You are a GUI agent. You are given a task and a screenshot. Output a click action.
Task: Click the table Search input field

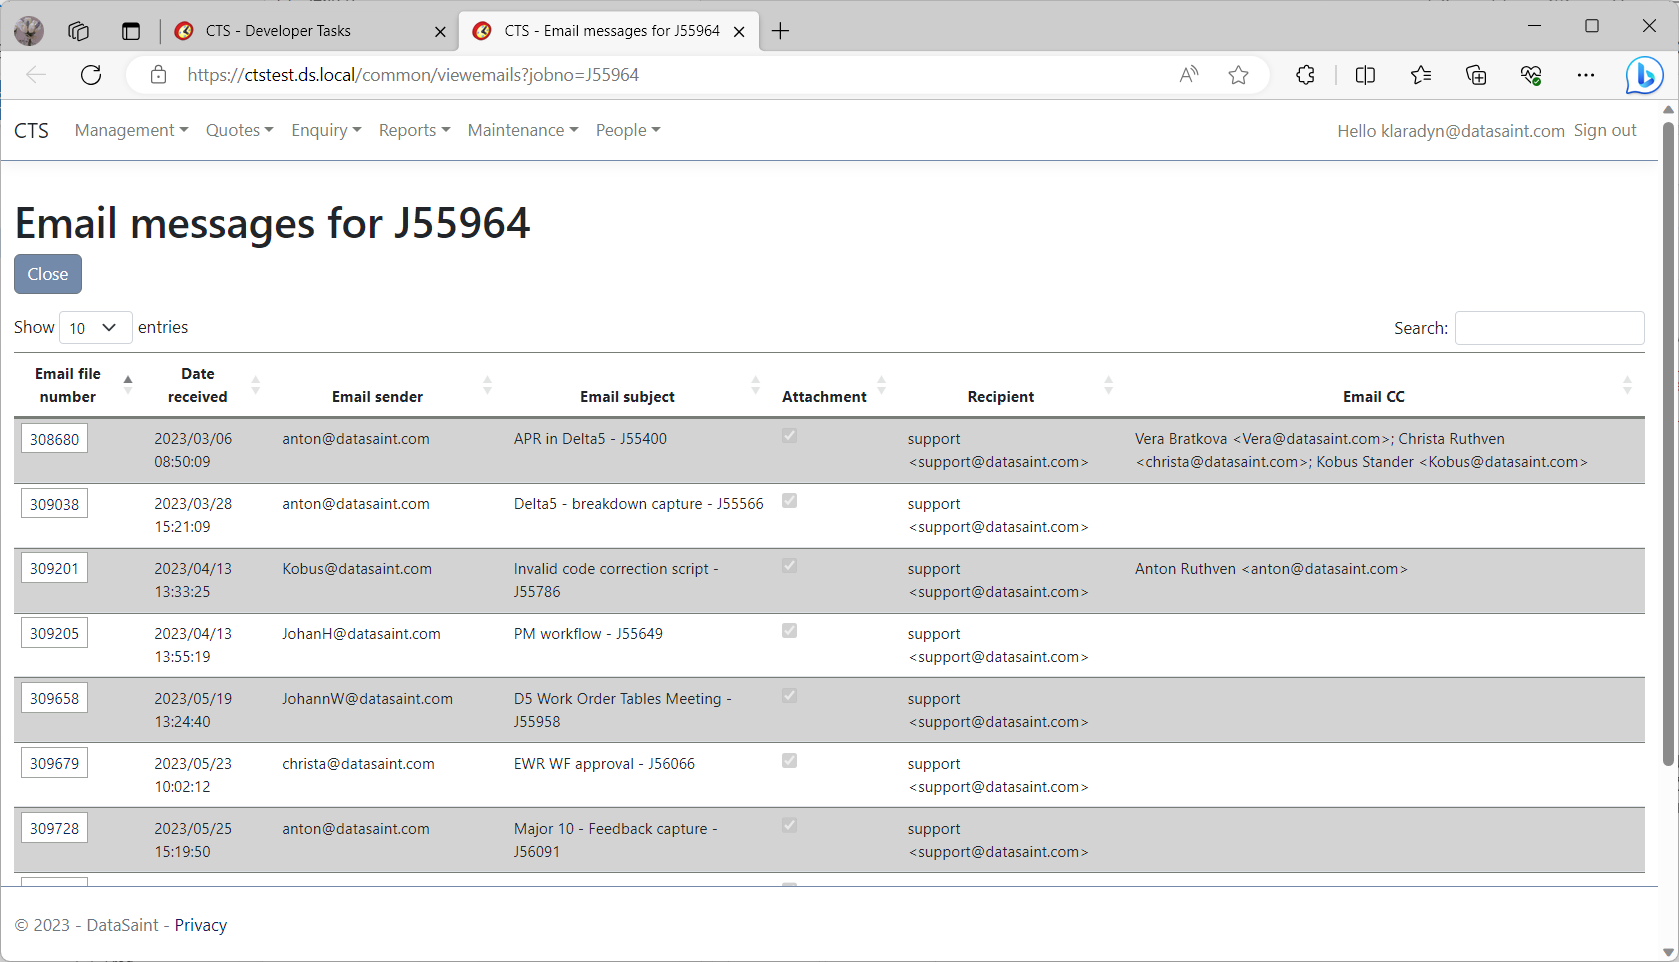pos(1549,328)
